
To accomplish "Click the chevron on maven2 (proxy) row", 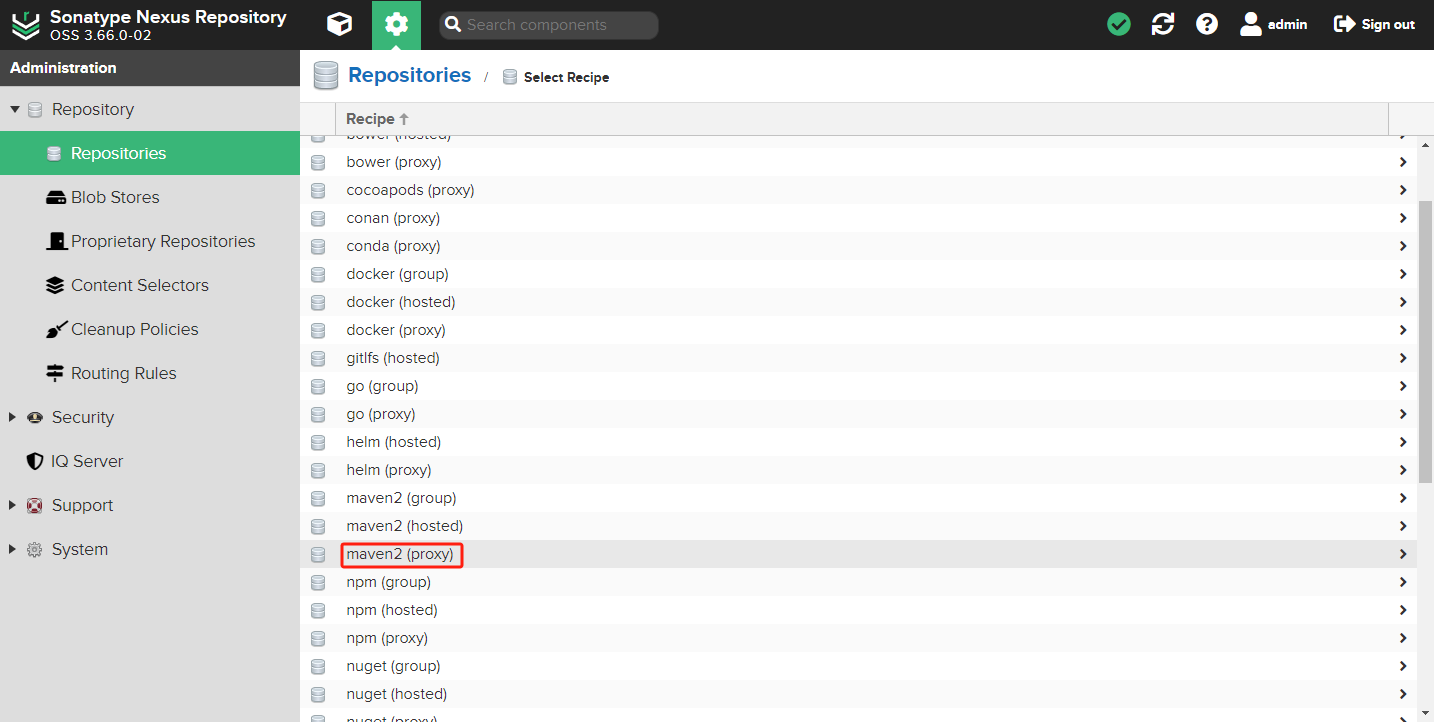I will (x=1403, y=554).
